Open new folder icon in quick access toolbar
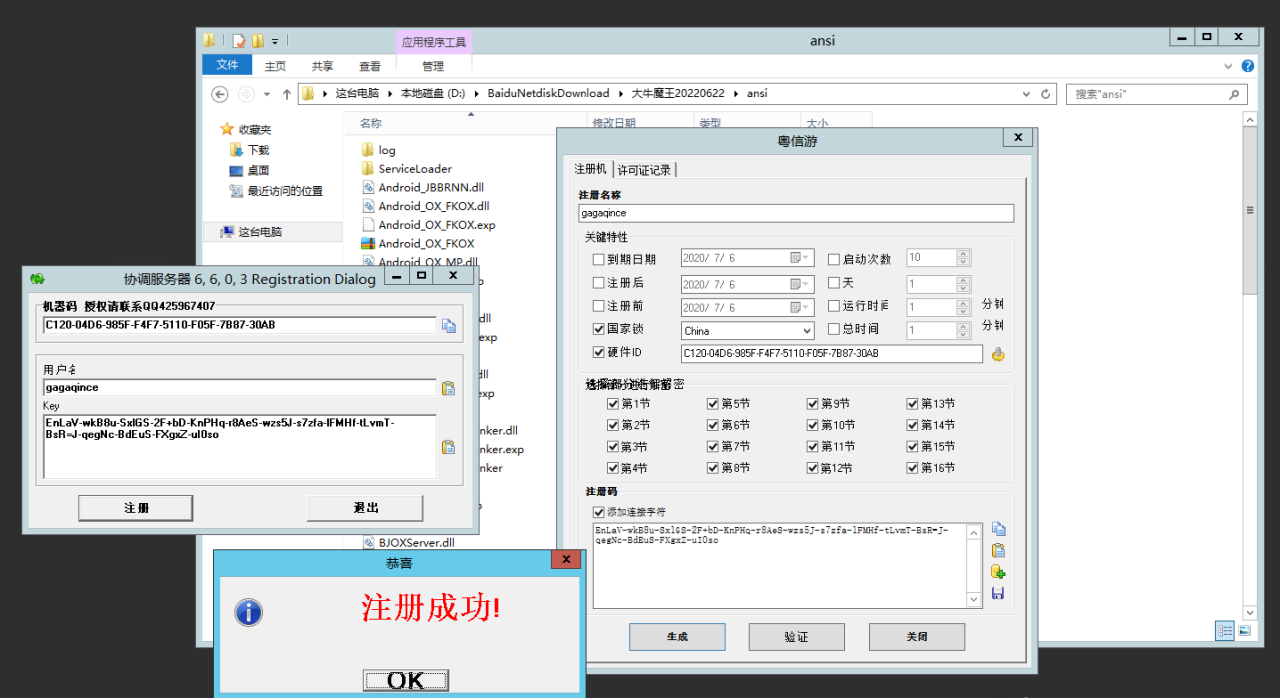This screenshot has height=698, width=1280. click(259, 41)
